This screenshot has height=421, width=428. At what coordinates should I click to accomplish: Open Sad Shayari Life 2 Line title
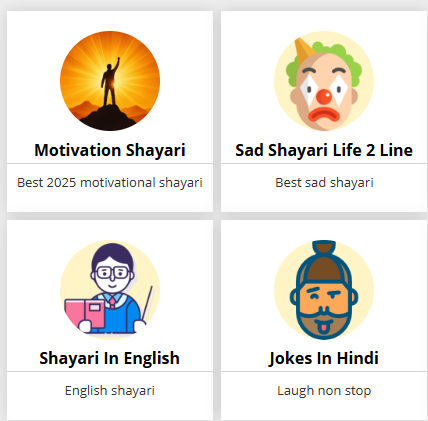pyautogui.click(x=324, y=150)
